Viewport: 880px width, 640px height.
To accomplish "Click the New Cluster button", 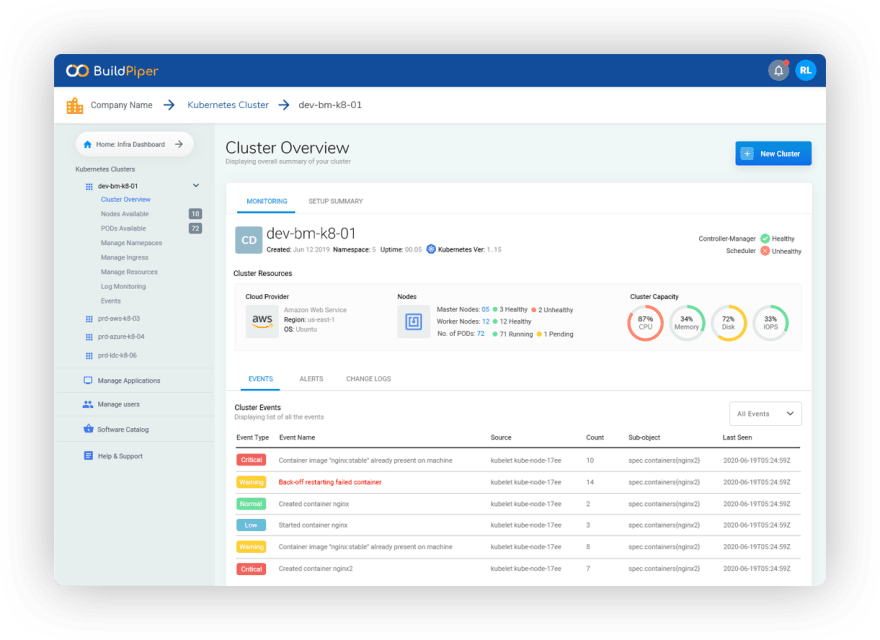I will (773, 153).
